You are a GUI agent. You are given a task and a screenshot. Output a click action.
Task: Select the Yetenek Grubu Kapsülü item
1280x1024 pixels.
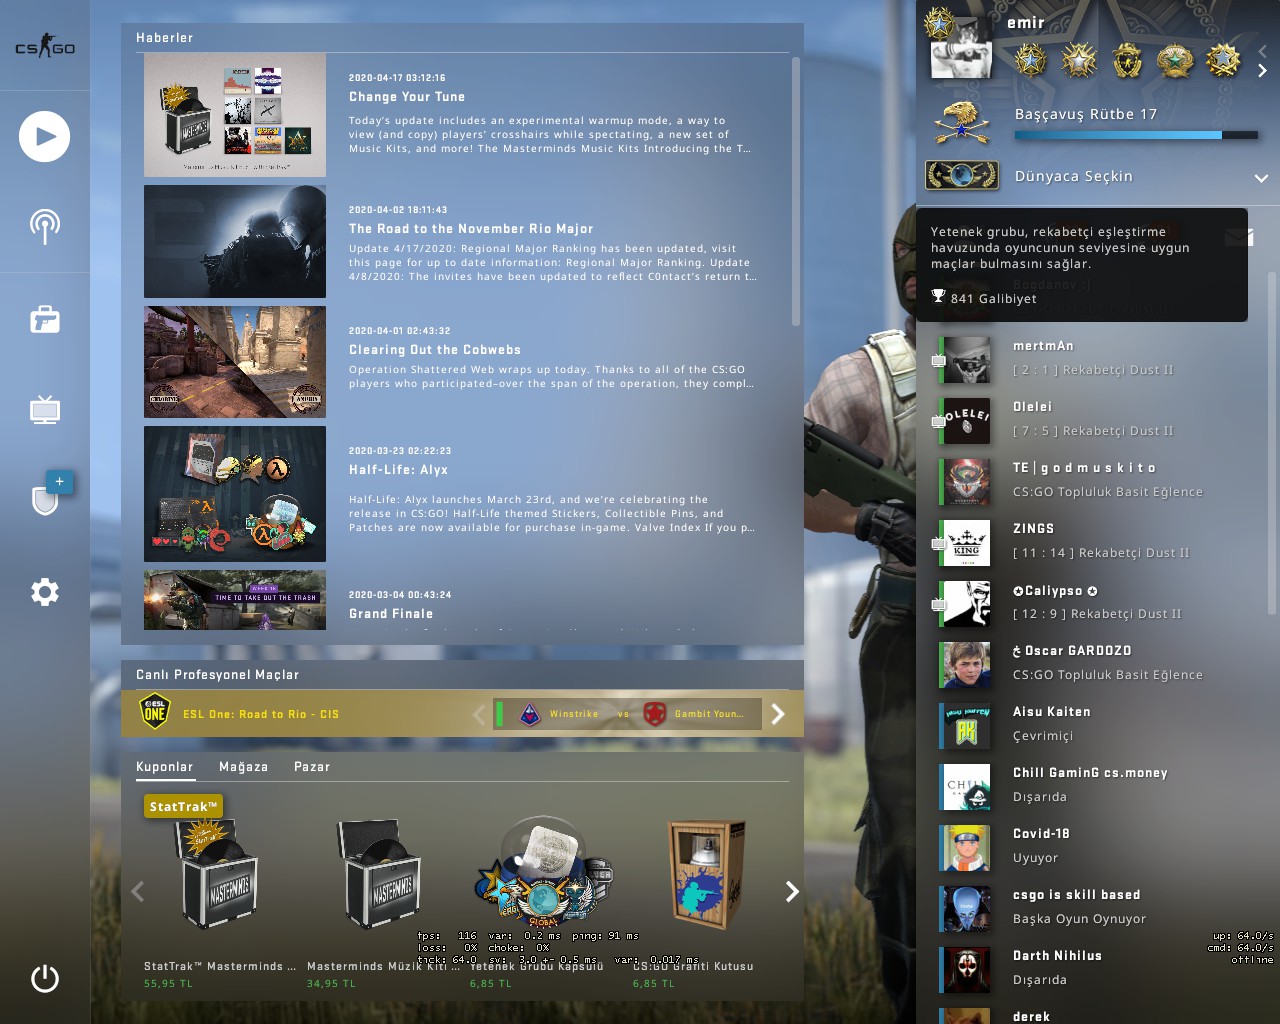[x=544, y=874]
